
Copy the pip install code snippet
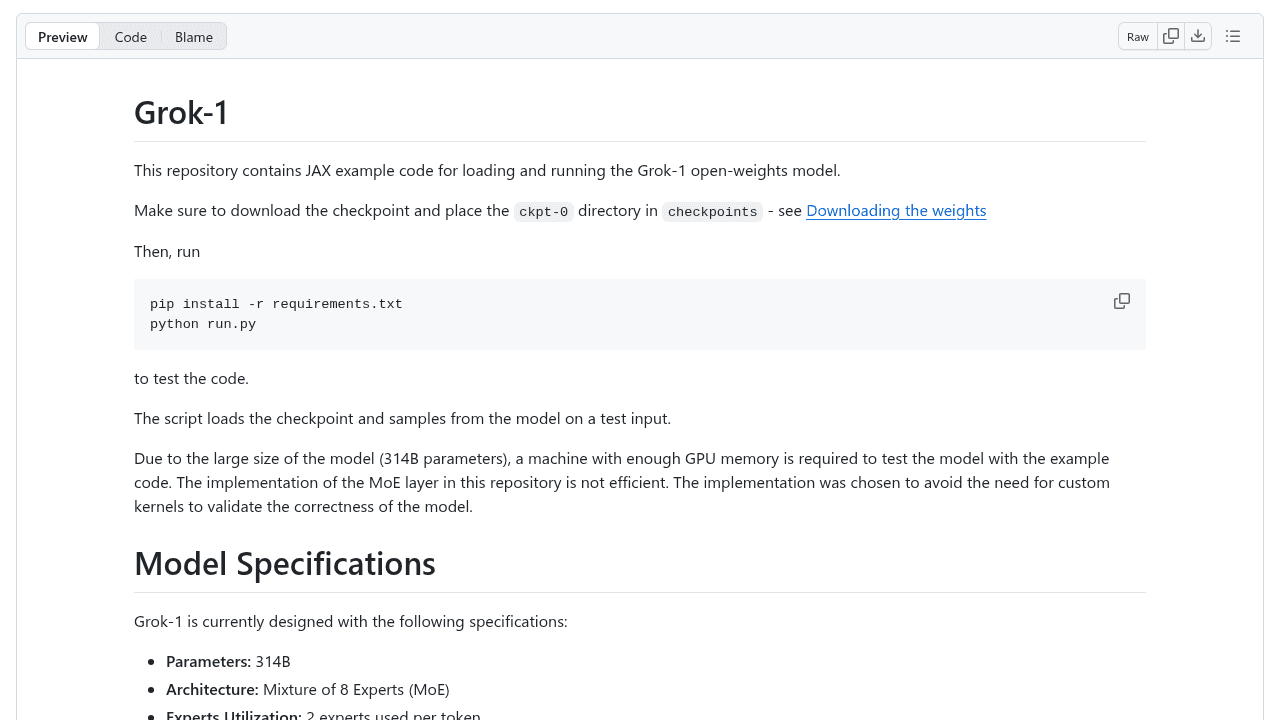pyautogui.click(x=1121, y=301)
